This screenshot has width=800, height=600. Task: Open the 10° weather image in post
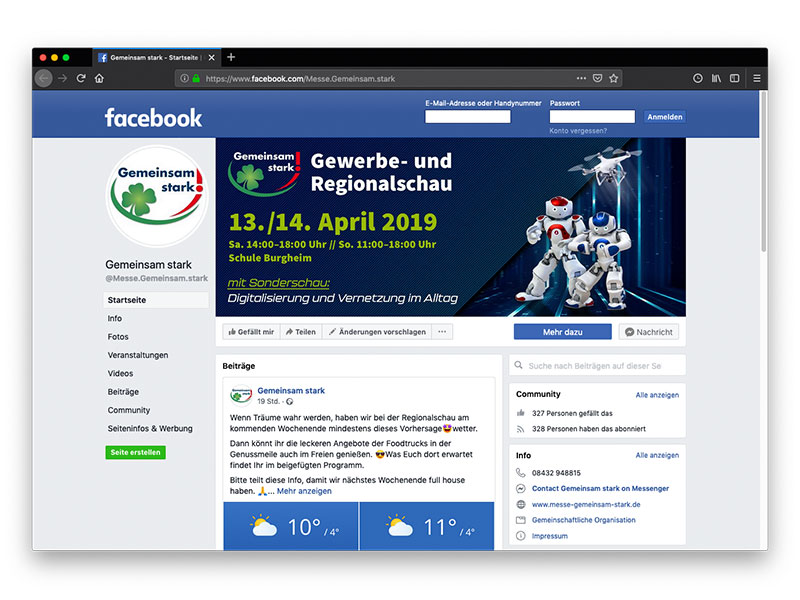(291, 527)
